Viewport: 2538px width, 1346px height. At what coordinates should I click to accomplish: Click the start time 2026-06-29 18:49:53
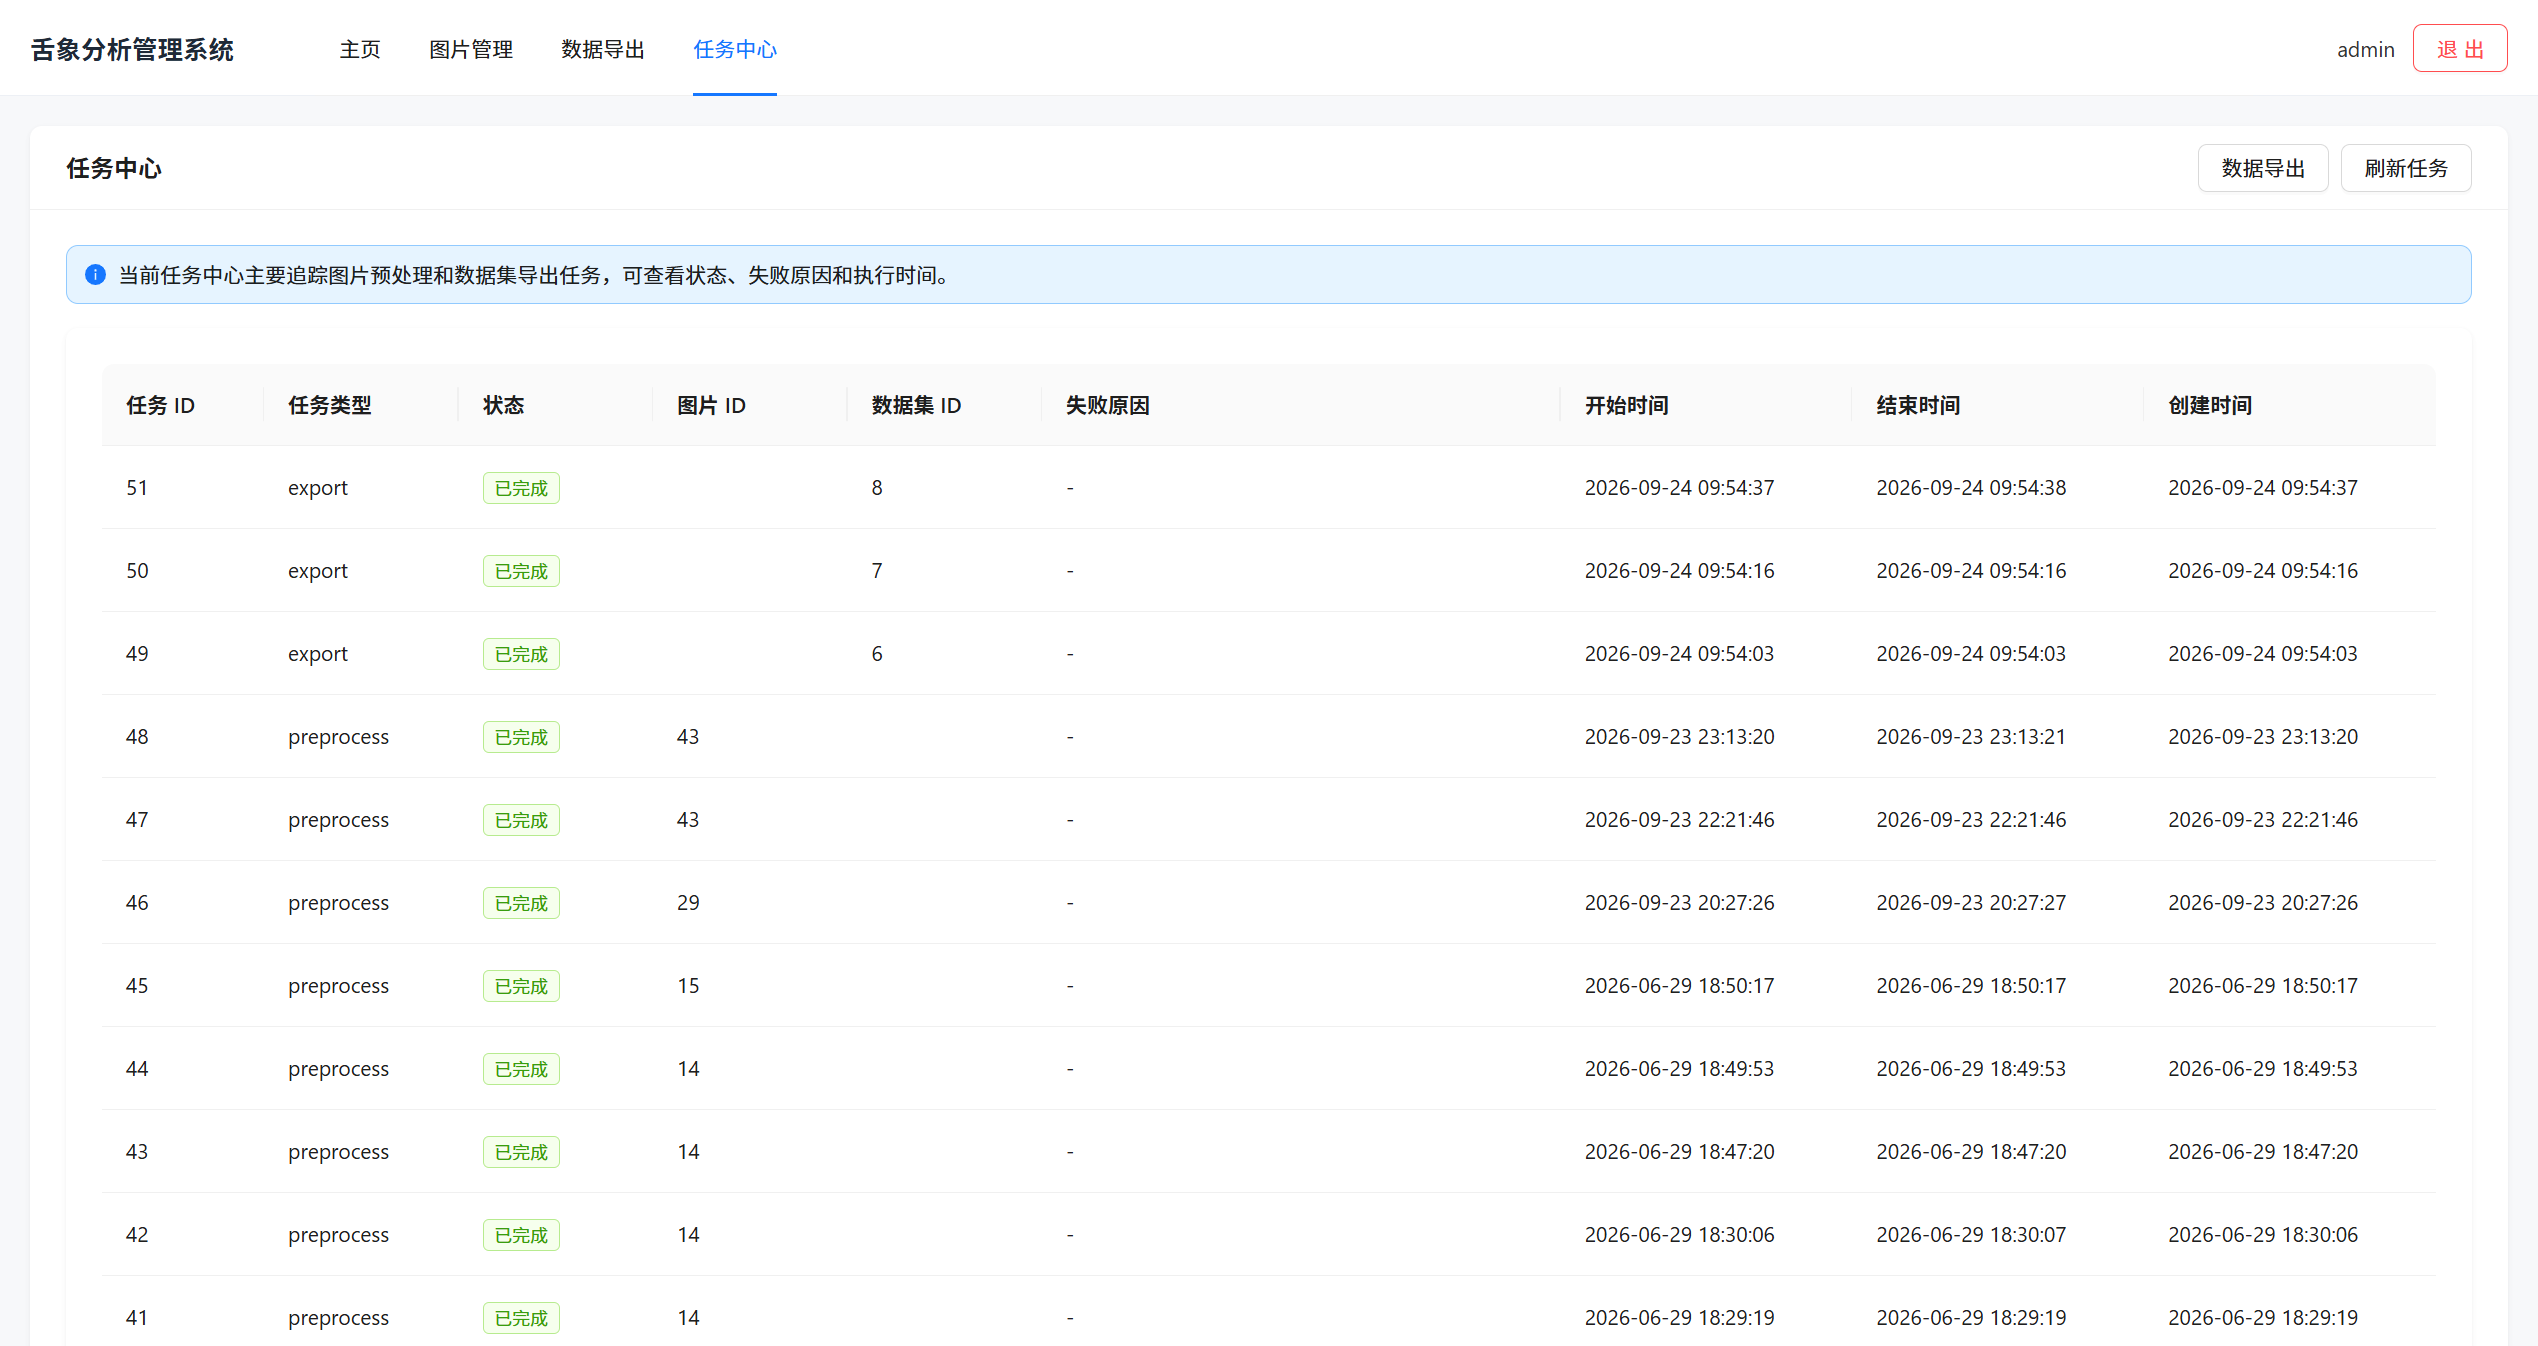(x=1680, y=1069)
